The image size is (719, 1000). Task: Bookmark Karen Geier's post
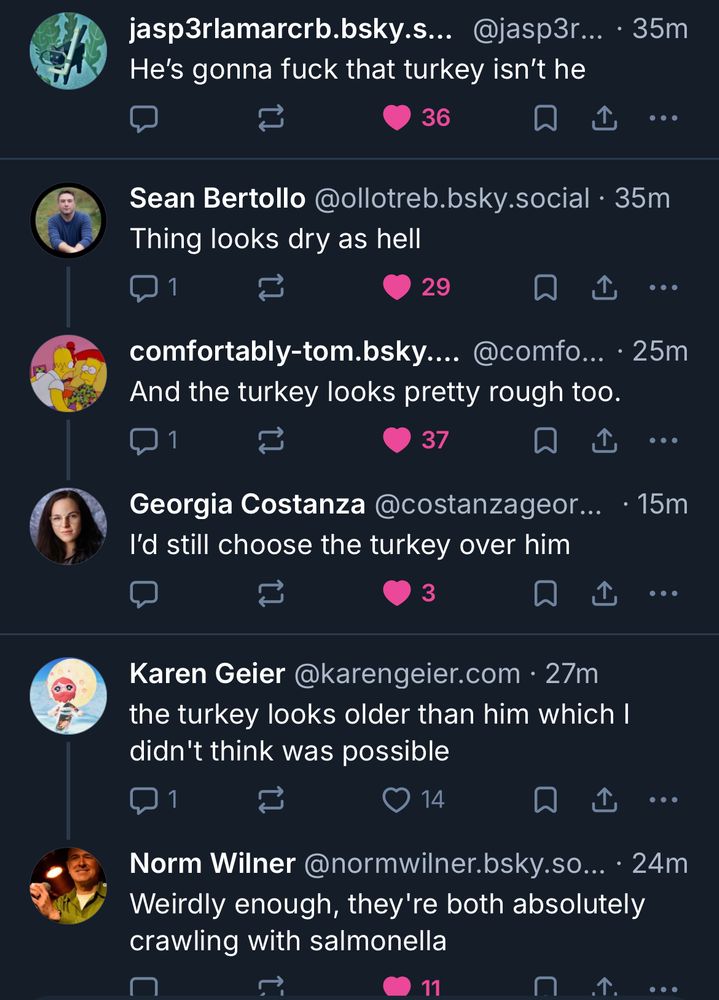[x=545, y=799]
